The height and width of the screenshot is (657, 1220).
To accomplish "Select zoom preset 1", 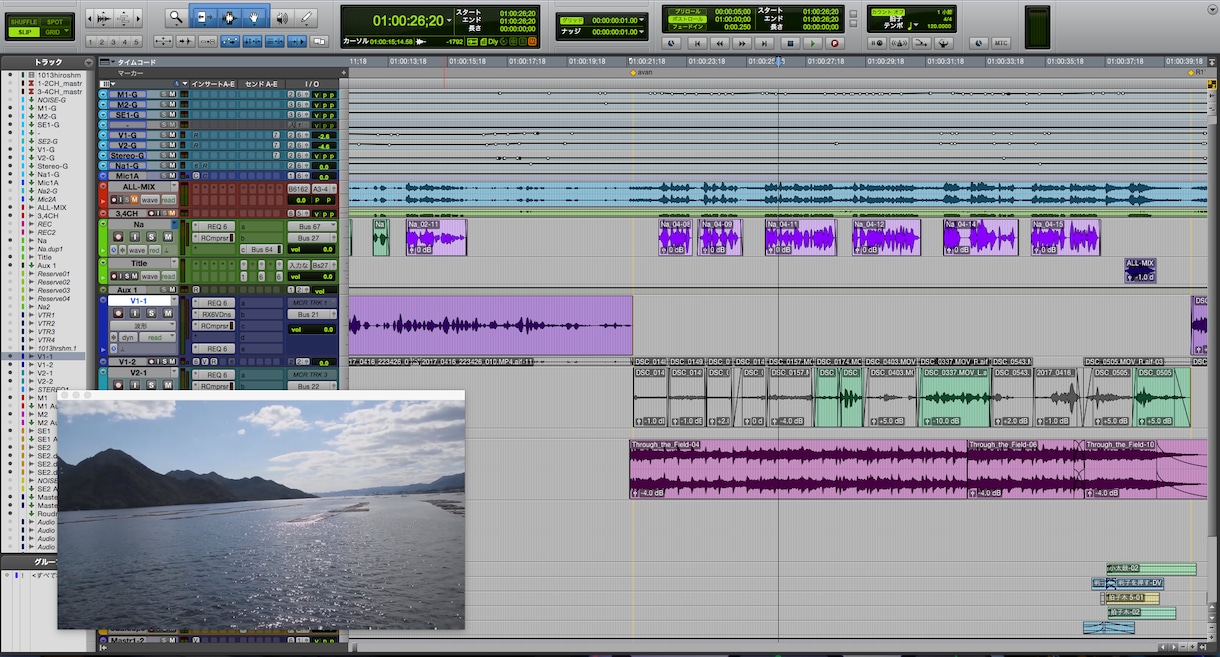I will tap(91, 42).
